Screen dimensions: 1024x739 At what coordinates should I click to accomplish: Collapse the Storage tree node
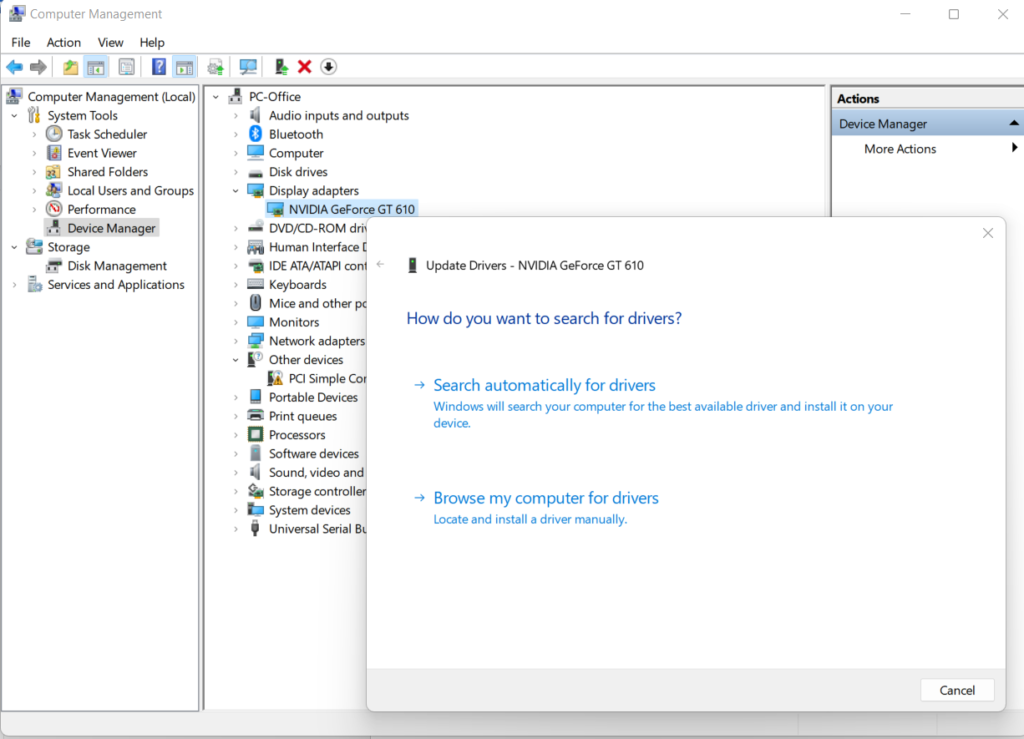pyautogui.click(x=14, y=247)
